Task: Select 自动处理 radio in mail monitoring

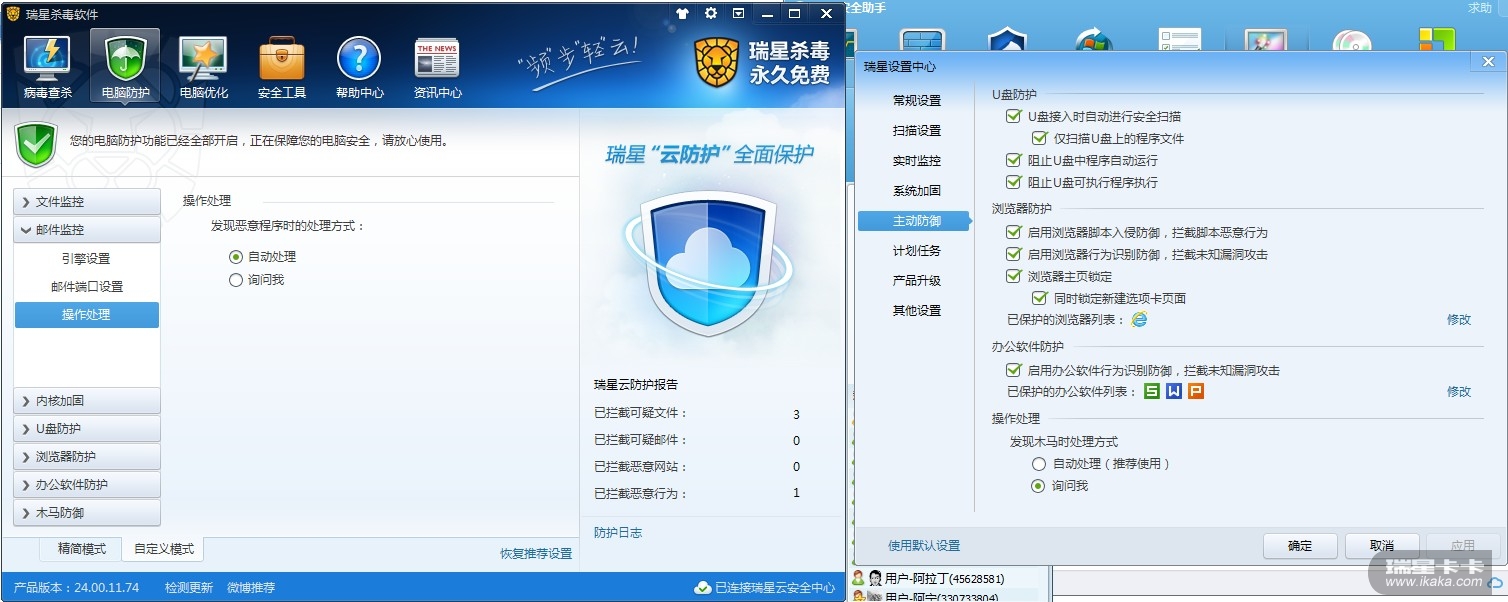Action: click(x=236, y=257)
